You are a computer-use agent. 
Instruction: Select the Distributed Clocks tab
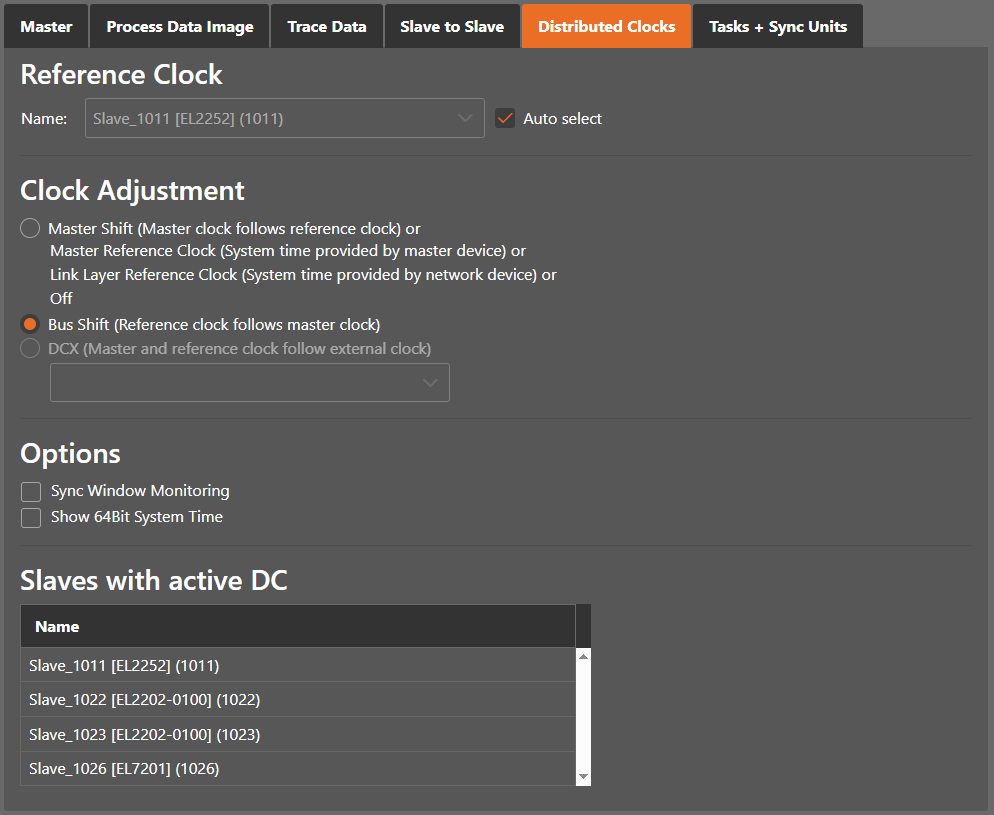(x=606, y=27)
